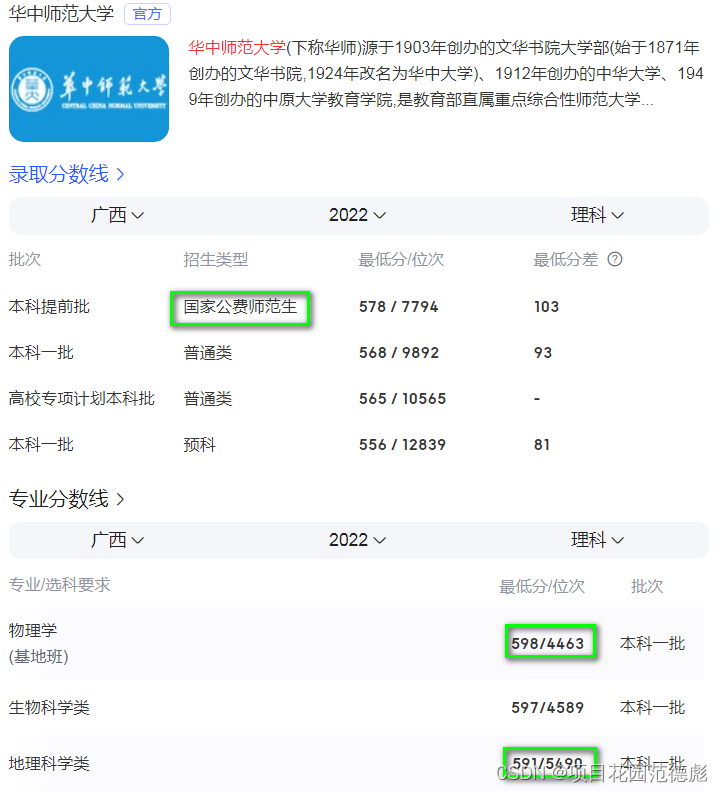This screenshot has height=792, width=723.
Task: Click the 批次 header in 专业分数线 table
Action: click(x=647, y=586)
